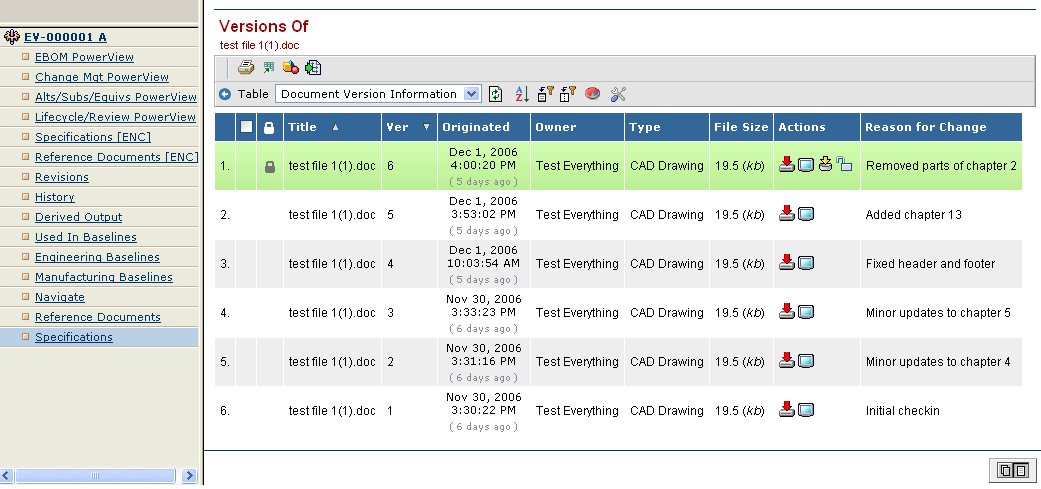Open the Revisions link in the sidebar
The width and height of the screenshot is (1041, 489).
[x=62, y=177]
